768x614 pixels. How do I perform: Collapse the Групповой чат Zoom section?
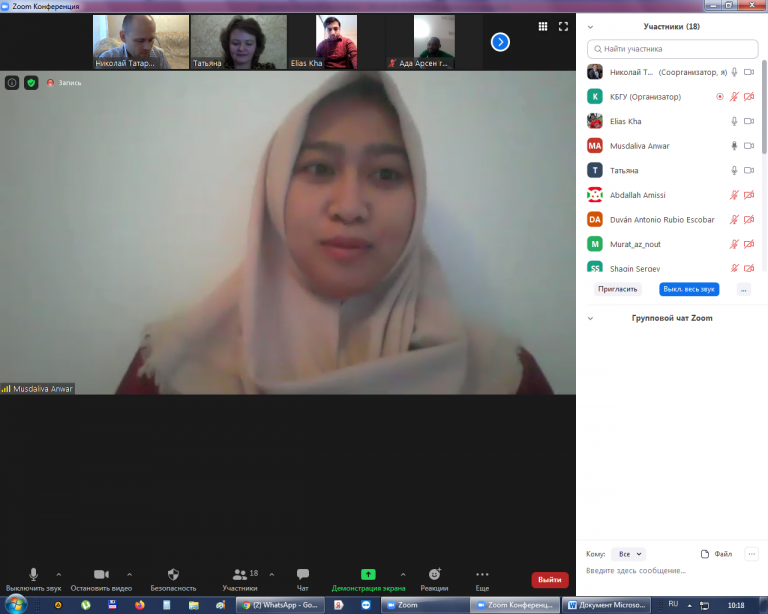point(591,318)
